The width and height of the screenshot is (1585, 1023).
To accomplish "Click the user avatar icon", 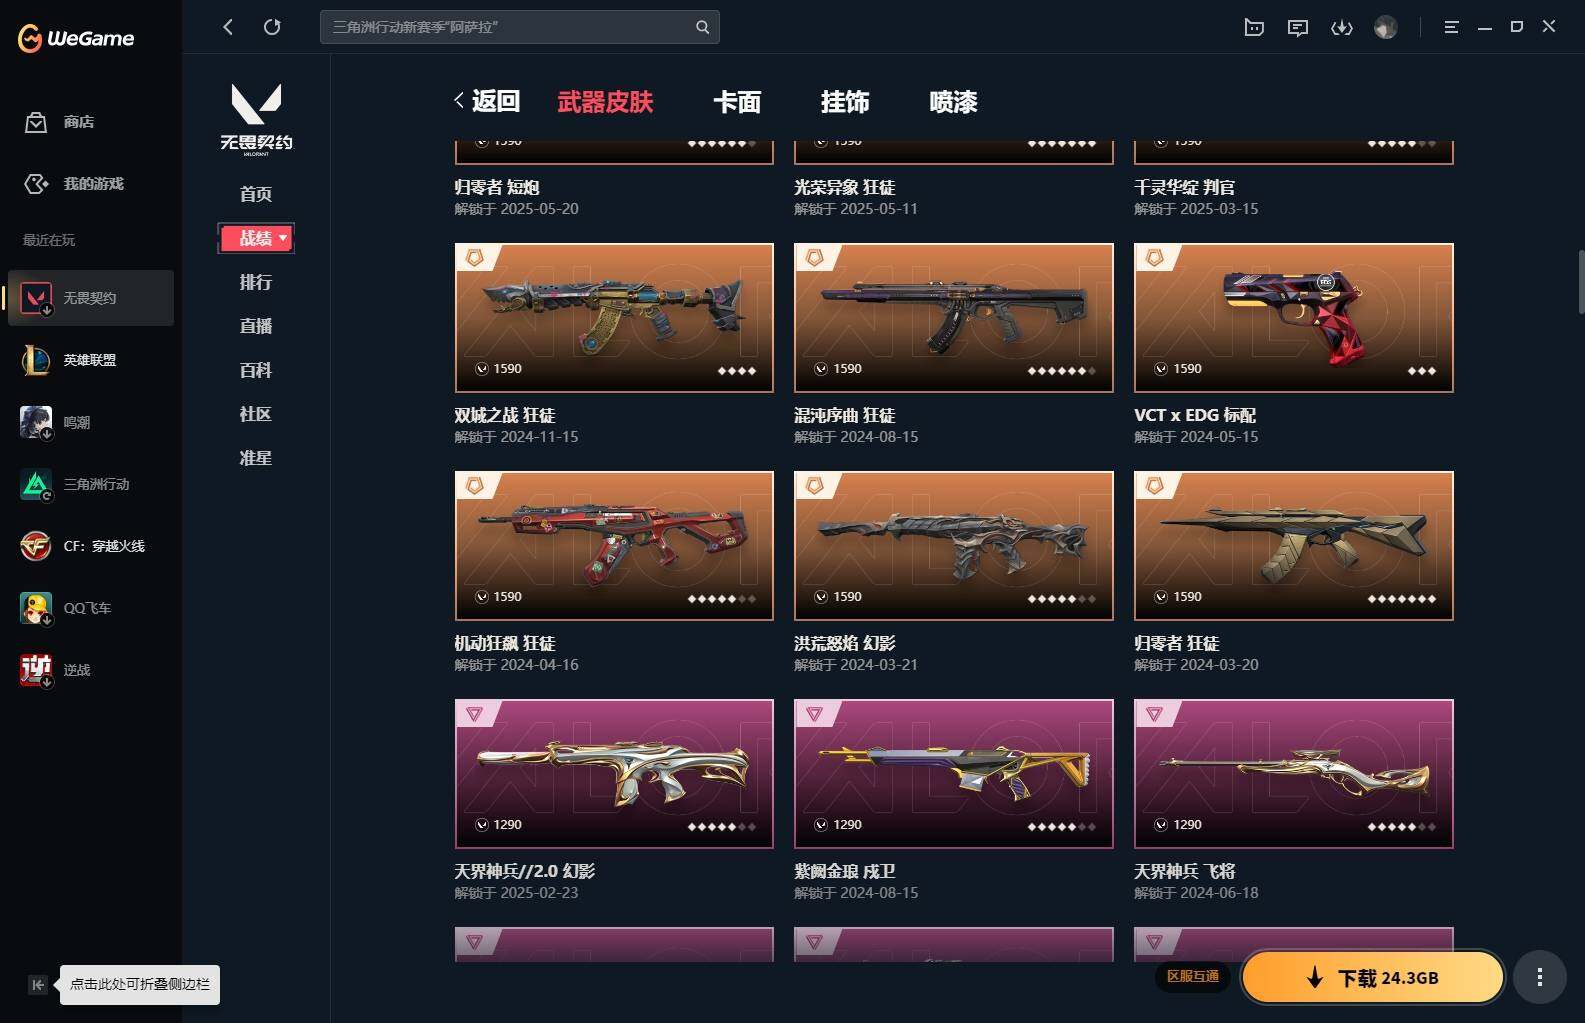I will point(1386,27).
